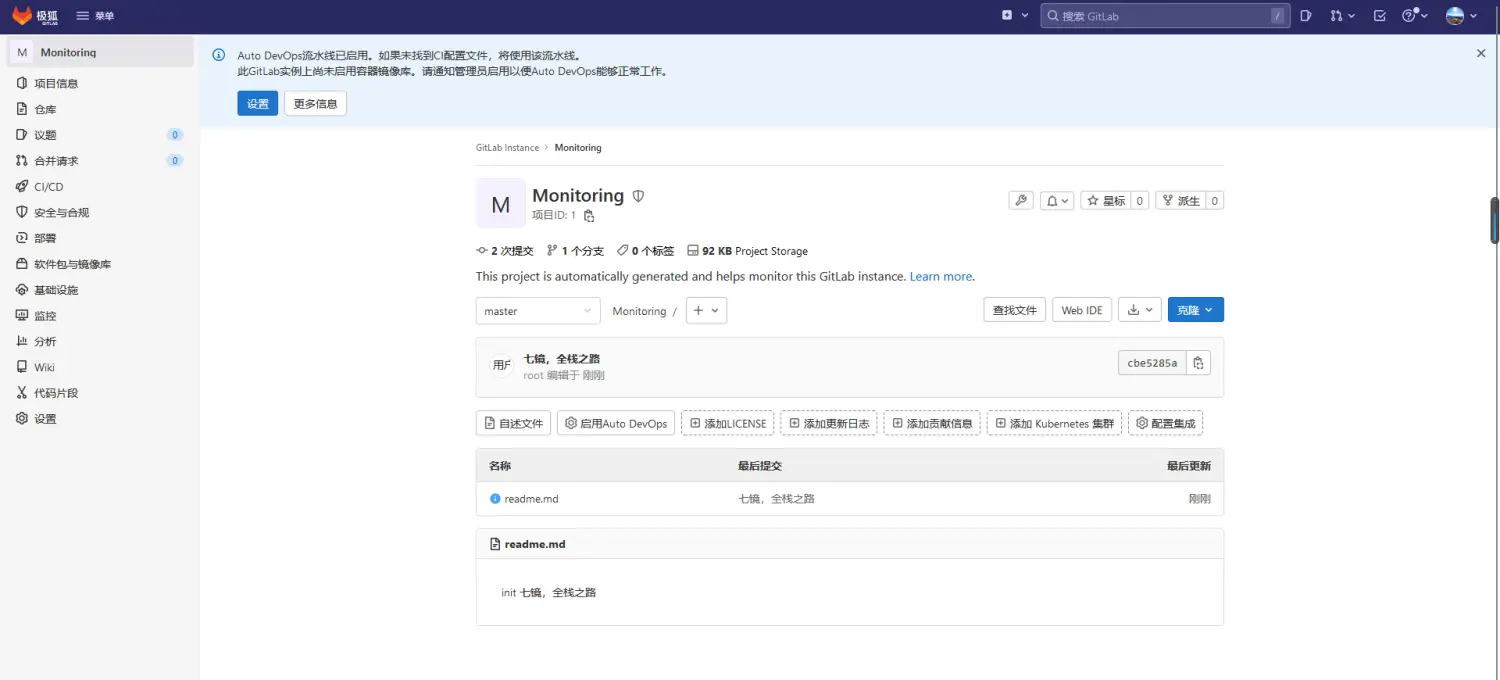Open the 2 次提交 commits link
Image resolution: width=1500 pixels, height=680 pixels.
coord(505,251)
